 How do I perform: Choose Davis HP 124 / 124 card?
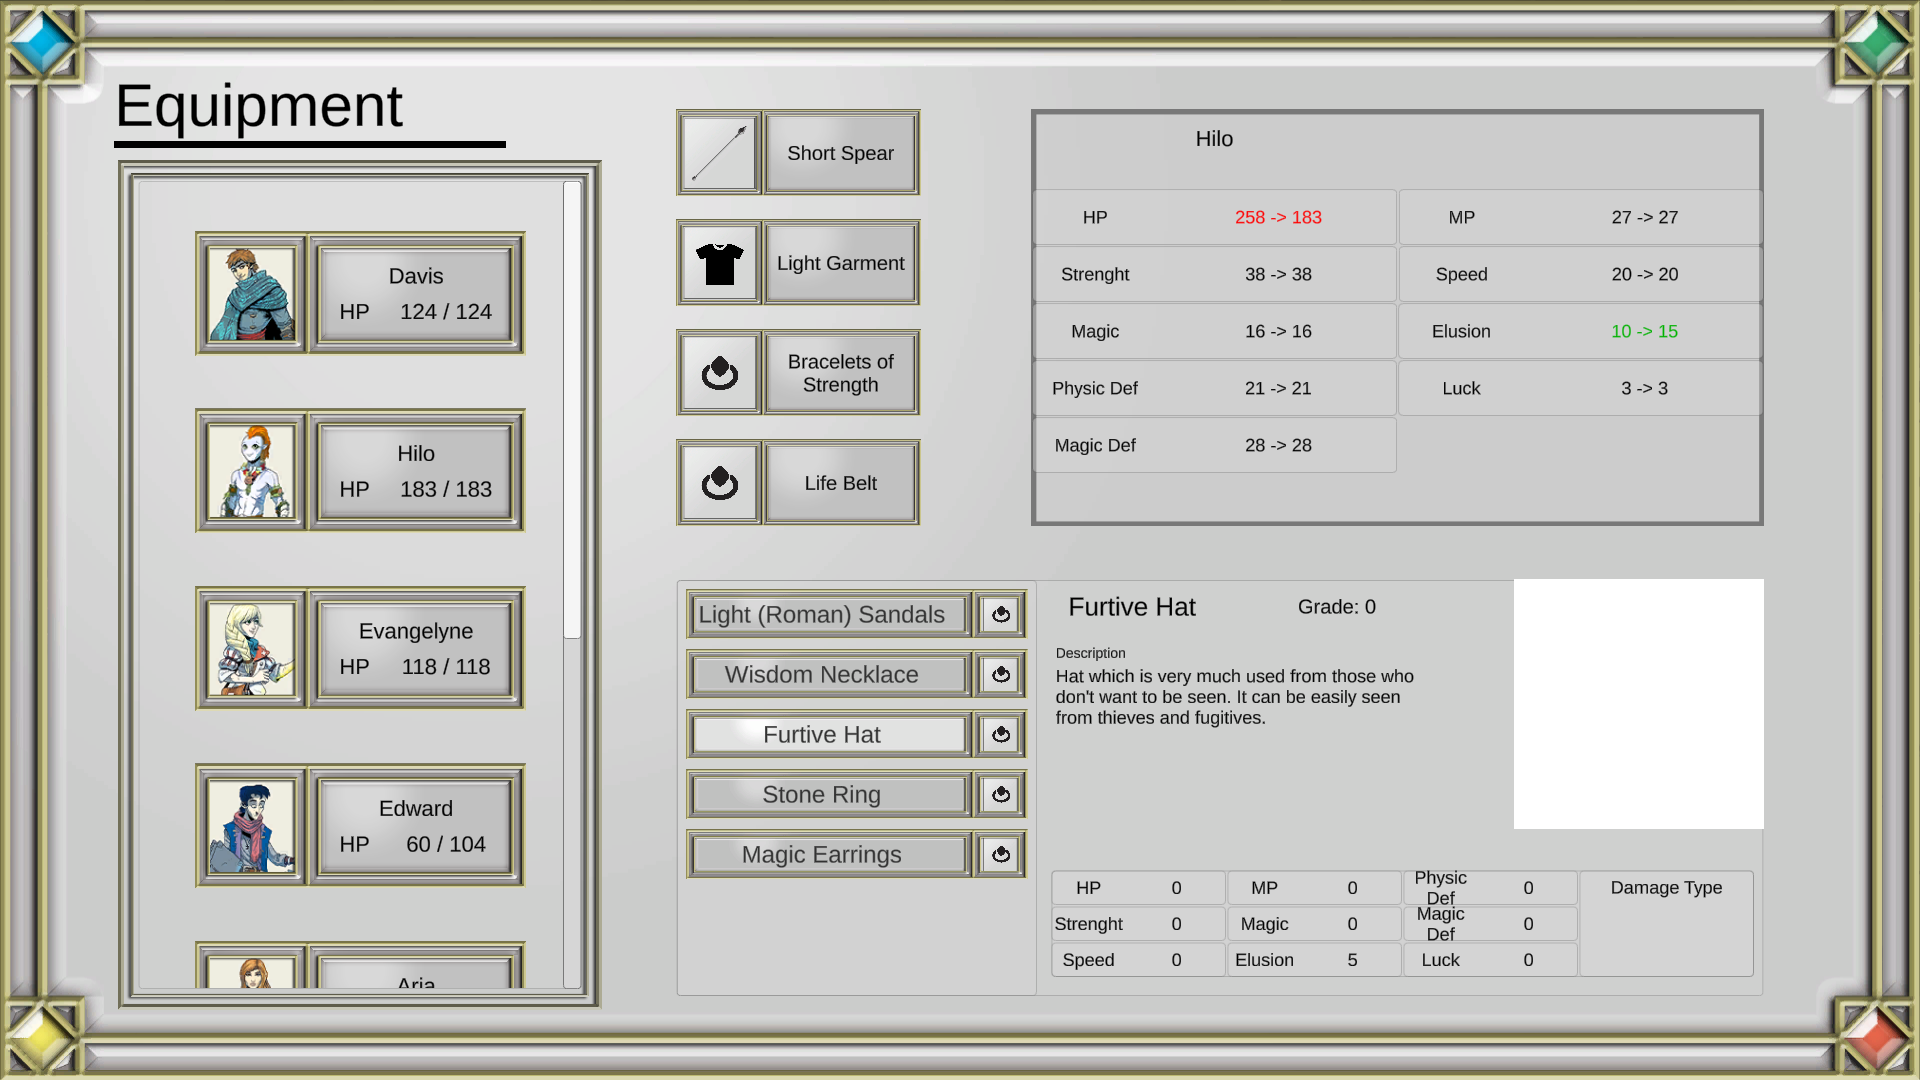(416, 294)
